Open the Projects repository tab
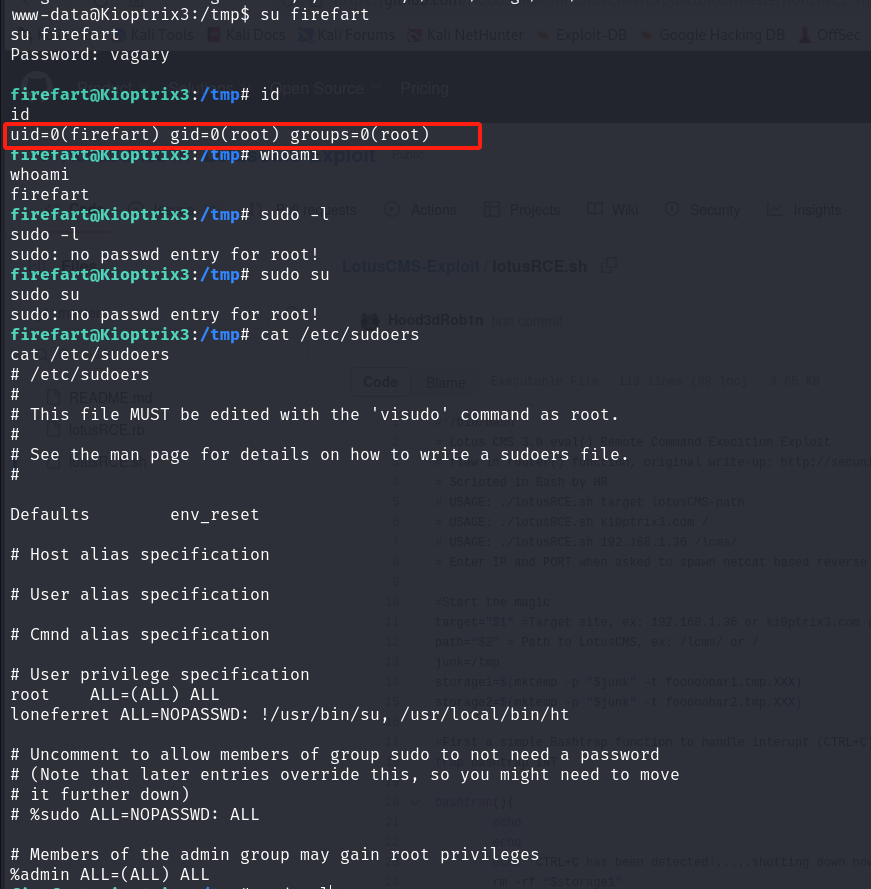Screen dimensions: 871x889 [522, 210]
